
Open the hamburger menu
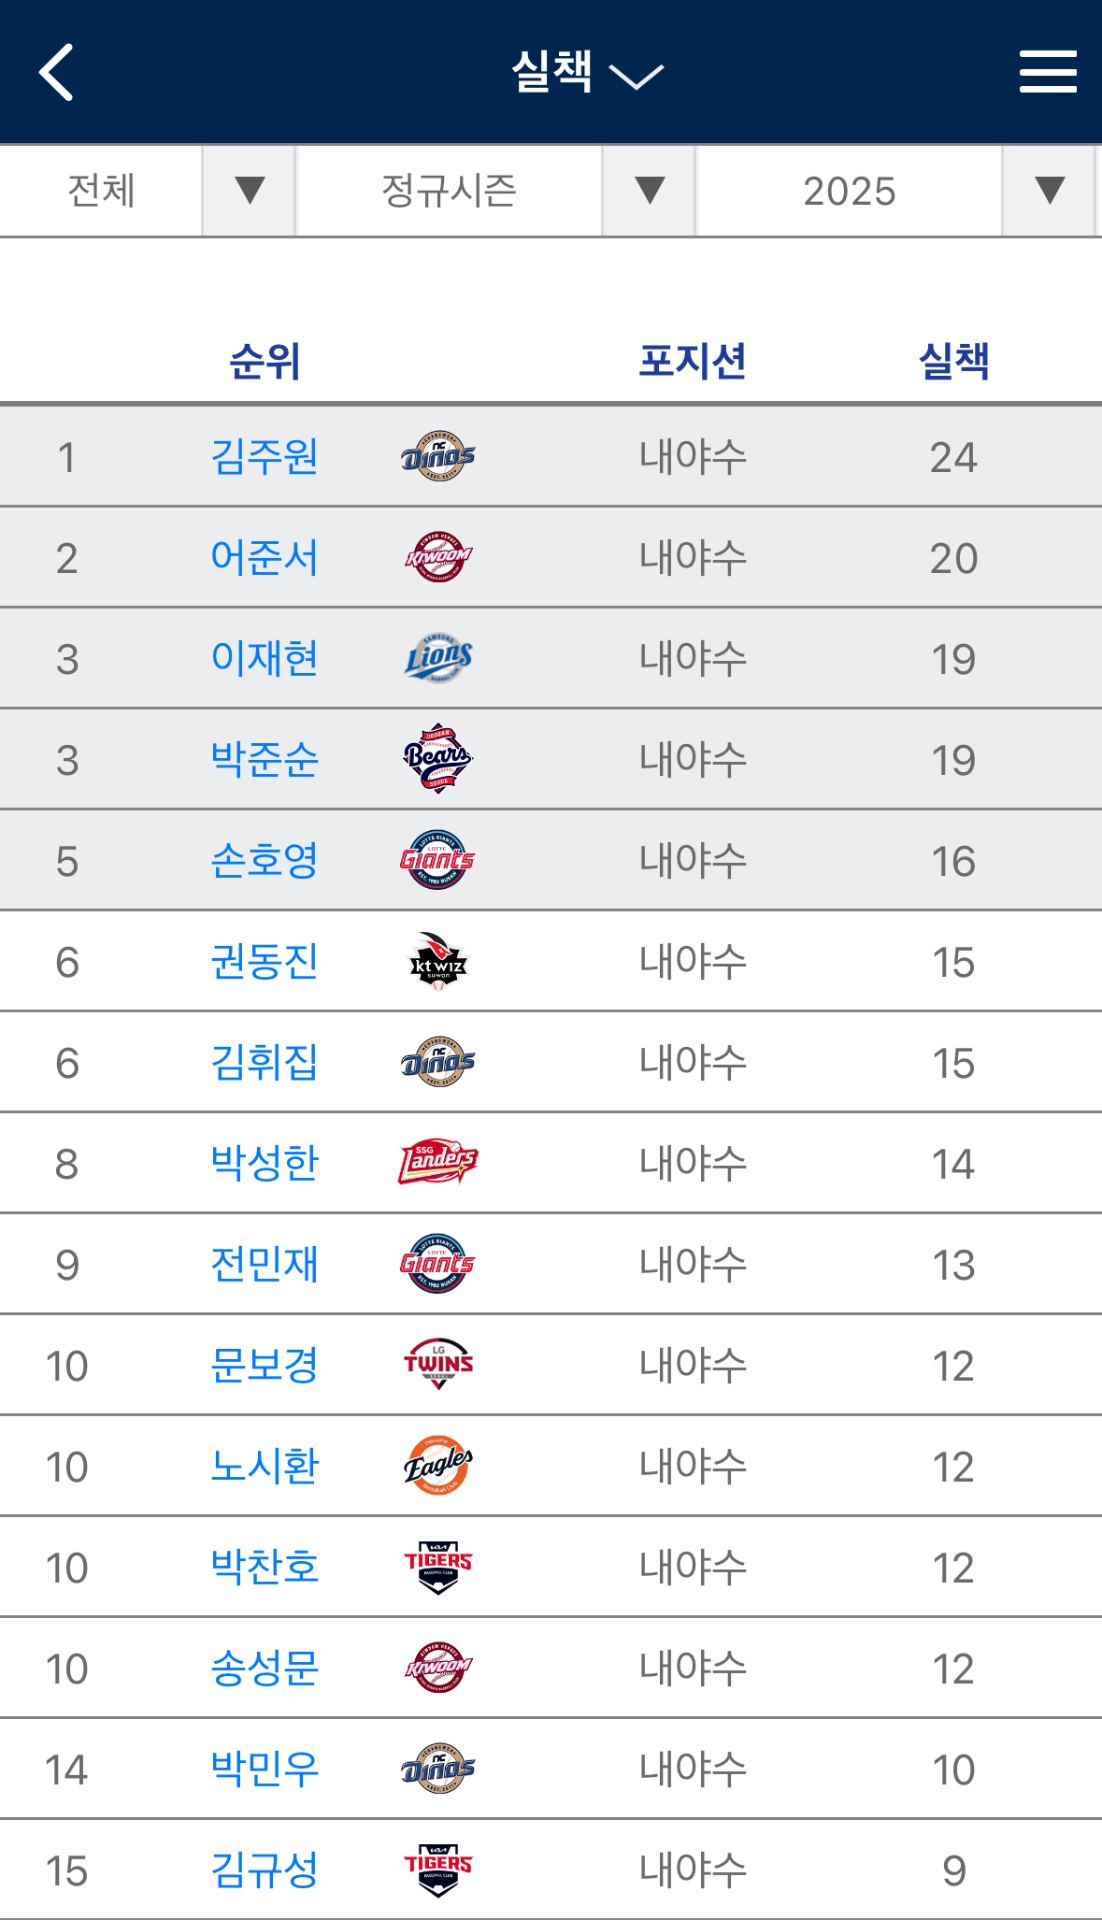tap(1047, 72)
